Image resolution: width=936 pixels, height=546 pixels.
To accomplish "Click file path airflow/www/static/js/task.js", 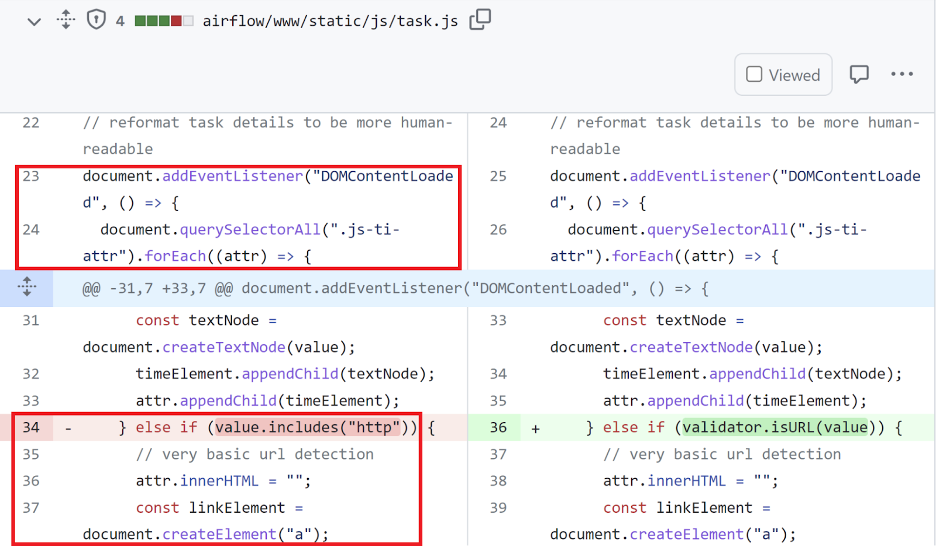I will pos(330,21).
